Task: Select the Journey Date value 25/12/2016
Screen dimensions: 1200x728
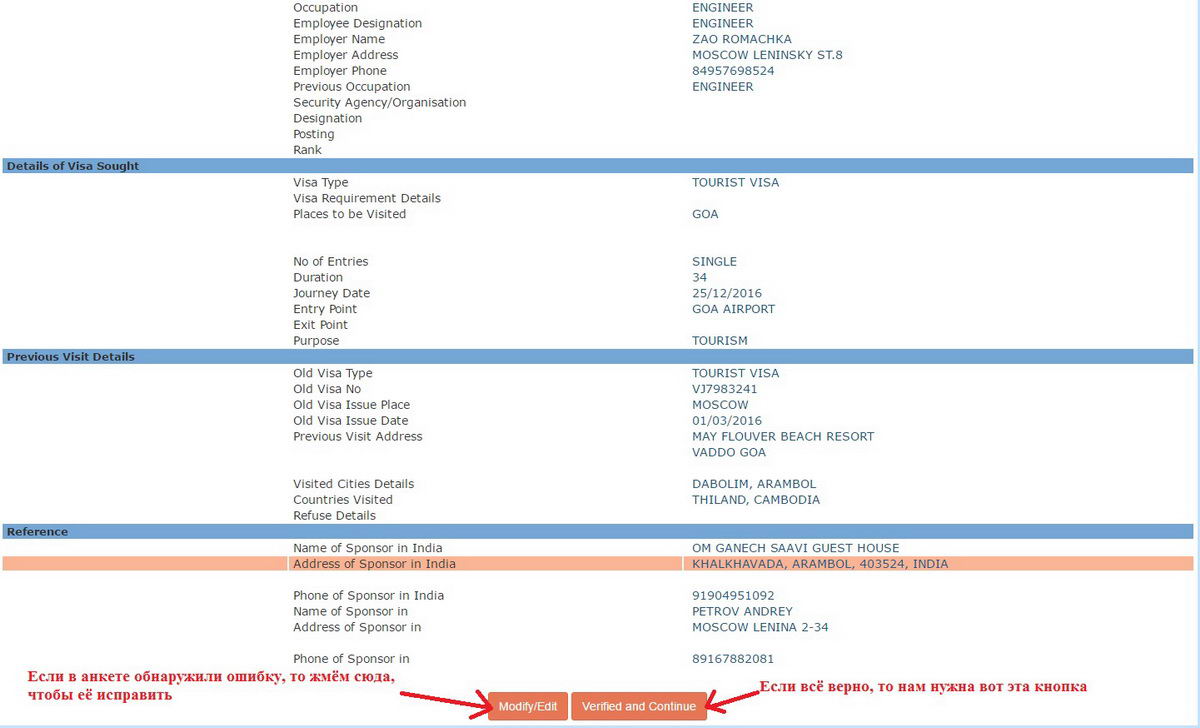Action: click(x=727, y=294)
